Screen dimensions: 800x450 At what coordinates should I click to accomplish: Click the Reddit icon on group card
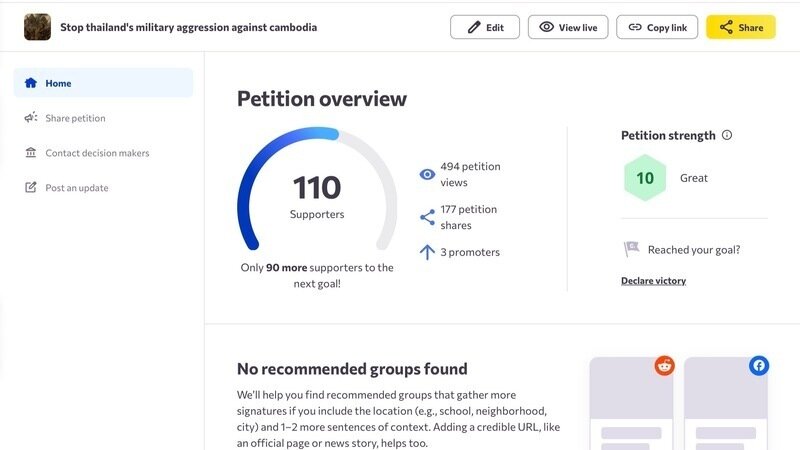click(664, 366)
